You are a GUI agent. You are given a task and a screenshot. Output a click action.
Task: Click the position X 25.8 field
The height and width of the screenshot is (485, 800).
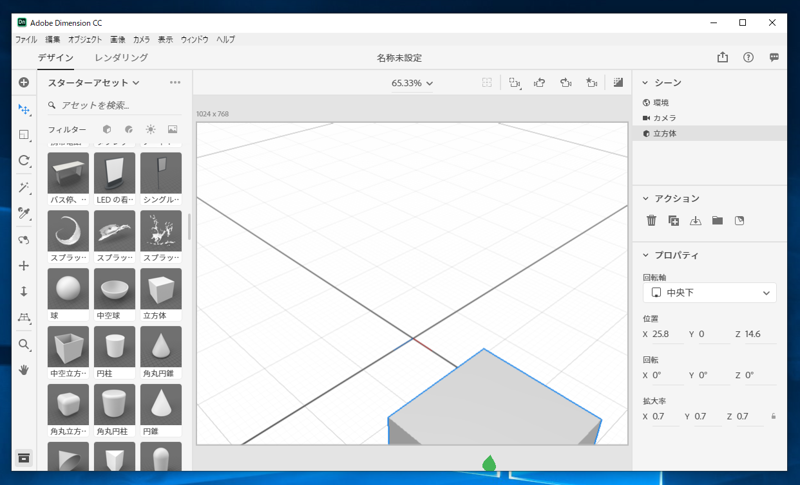(667, 334)
